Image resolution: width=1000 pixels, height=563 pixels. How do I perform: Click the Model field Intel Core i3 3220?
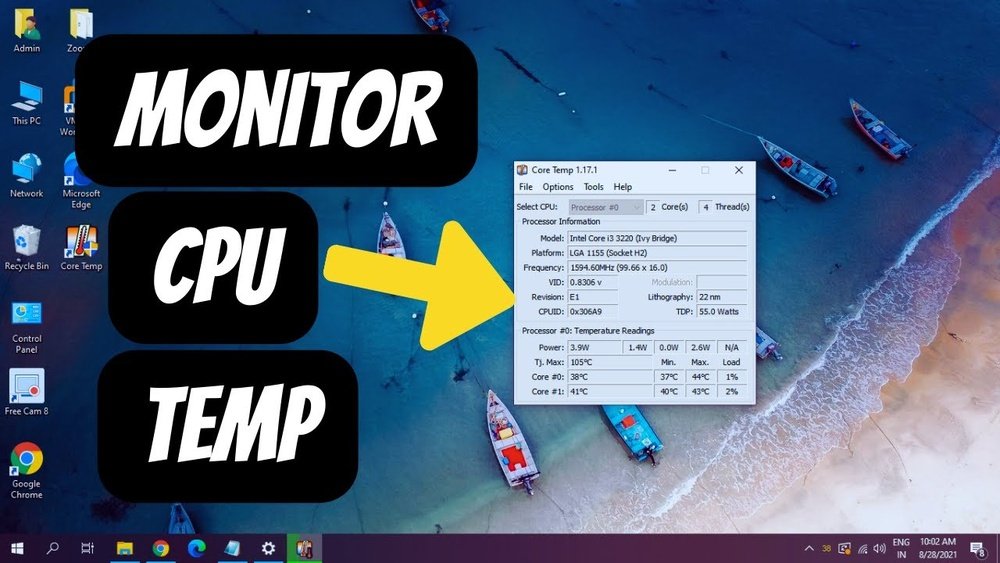coord(658,238)
